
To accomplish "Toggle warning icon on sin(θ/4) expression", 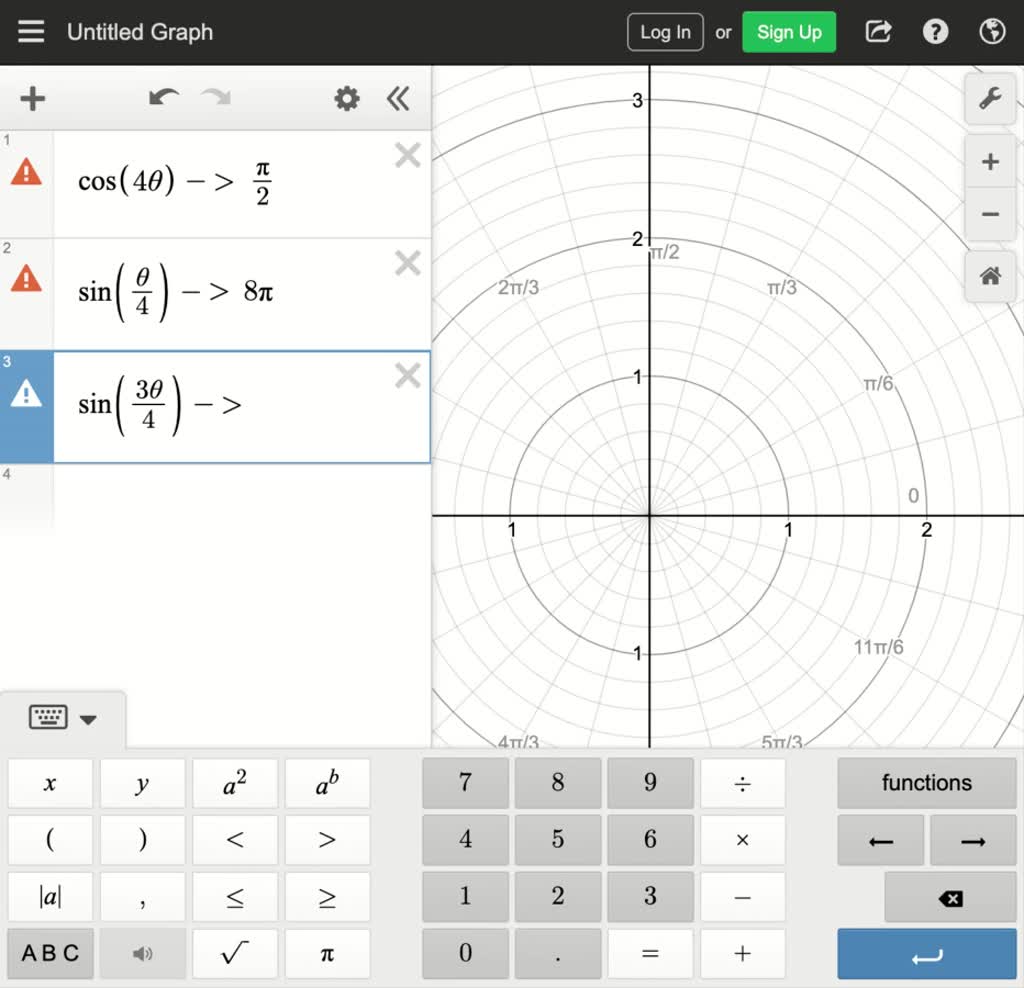I will pos(26,279).
